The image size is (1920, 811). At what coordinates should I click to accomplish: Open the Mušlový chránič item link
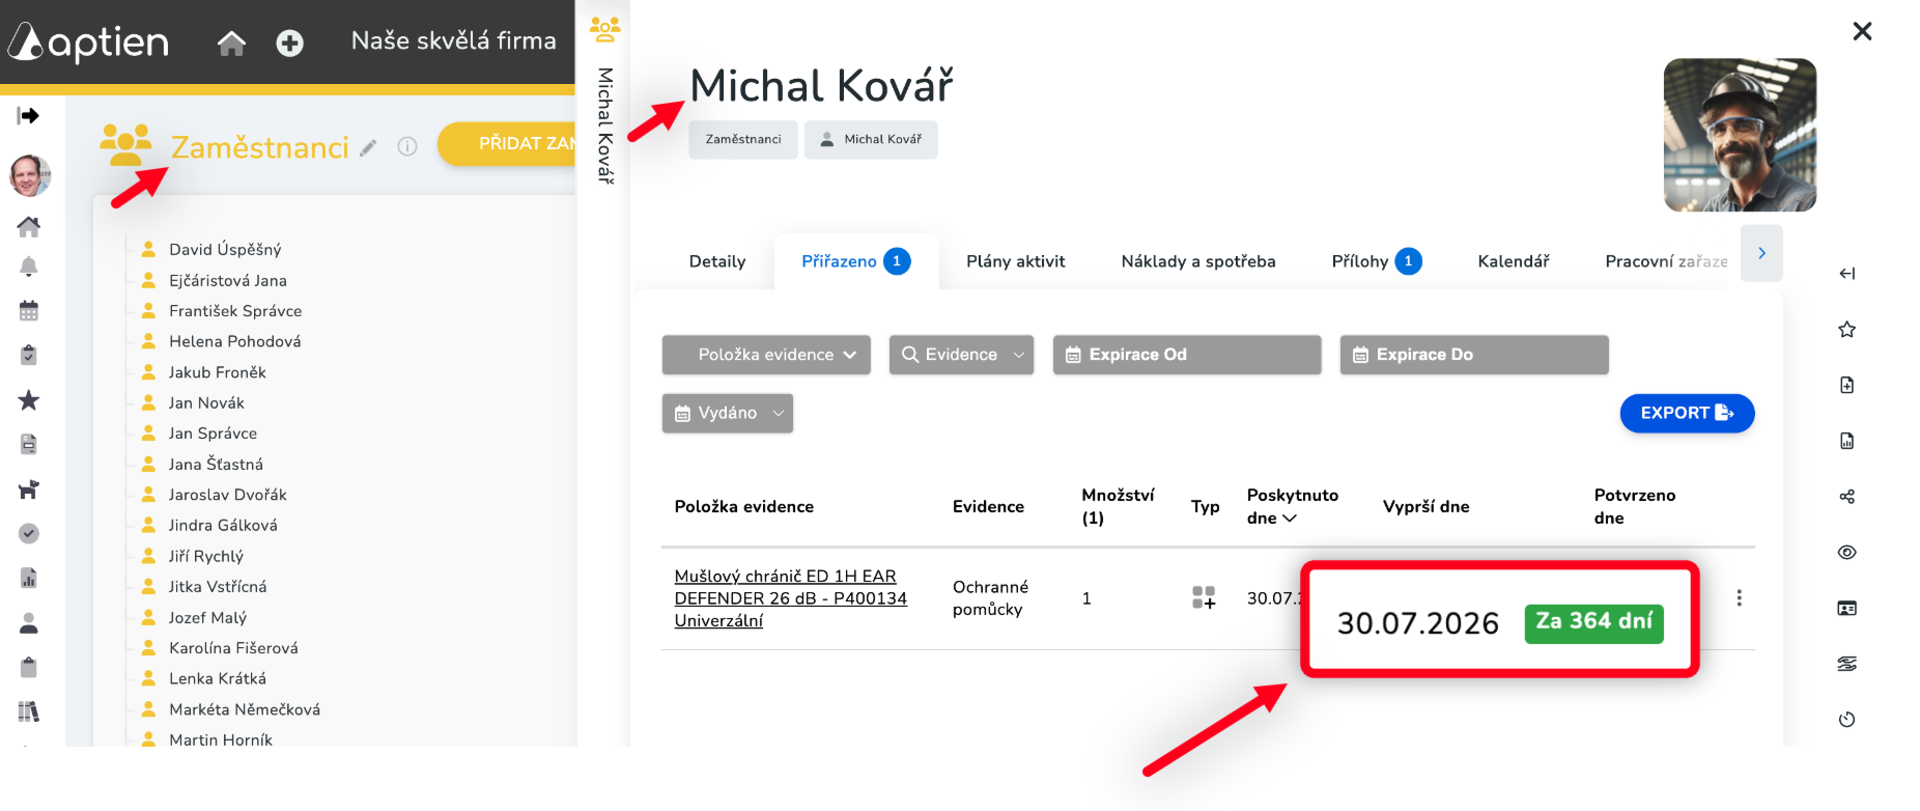tap(790, 598)
